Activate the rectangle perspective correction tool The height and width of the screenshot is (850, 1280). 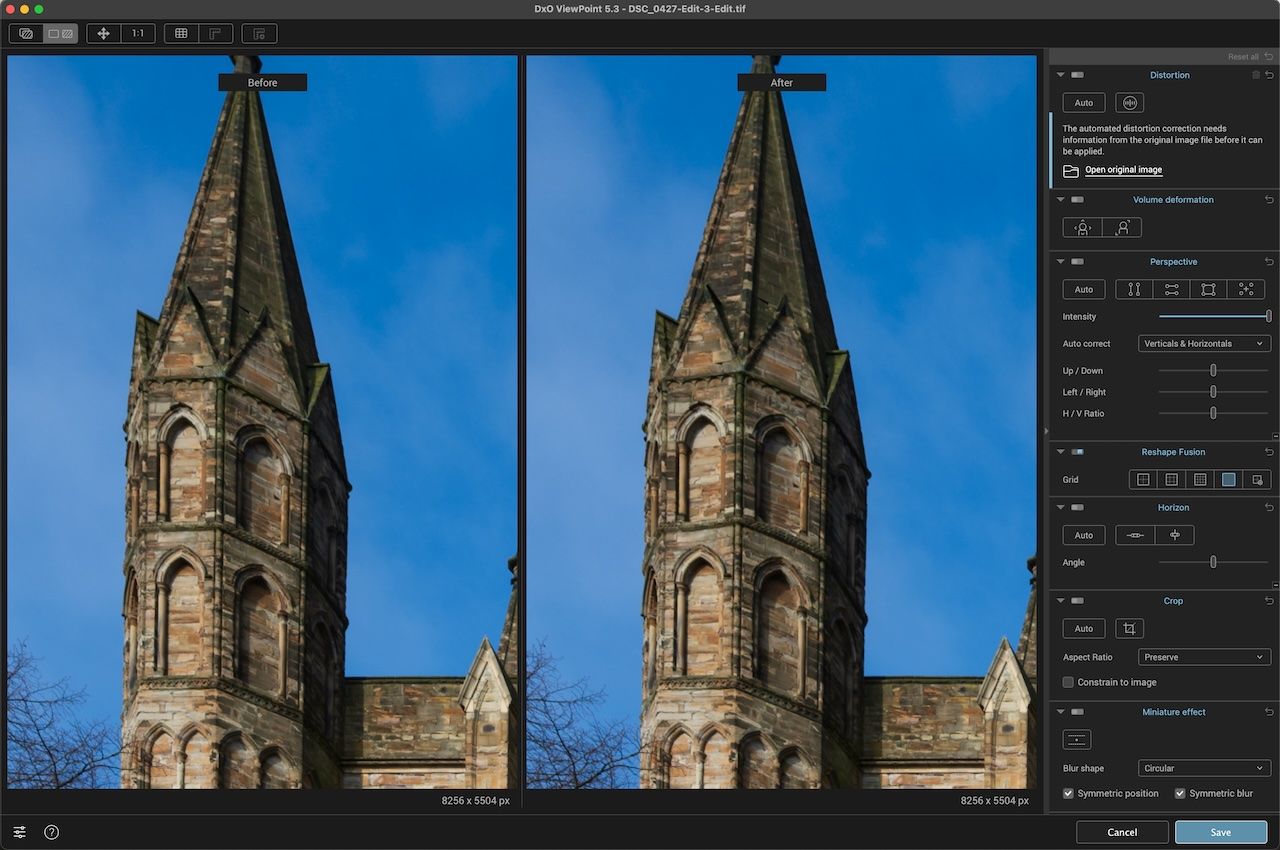(x=1208, y=289)
